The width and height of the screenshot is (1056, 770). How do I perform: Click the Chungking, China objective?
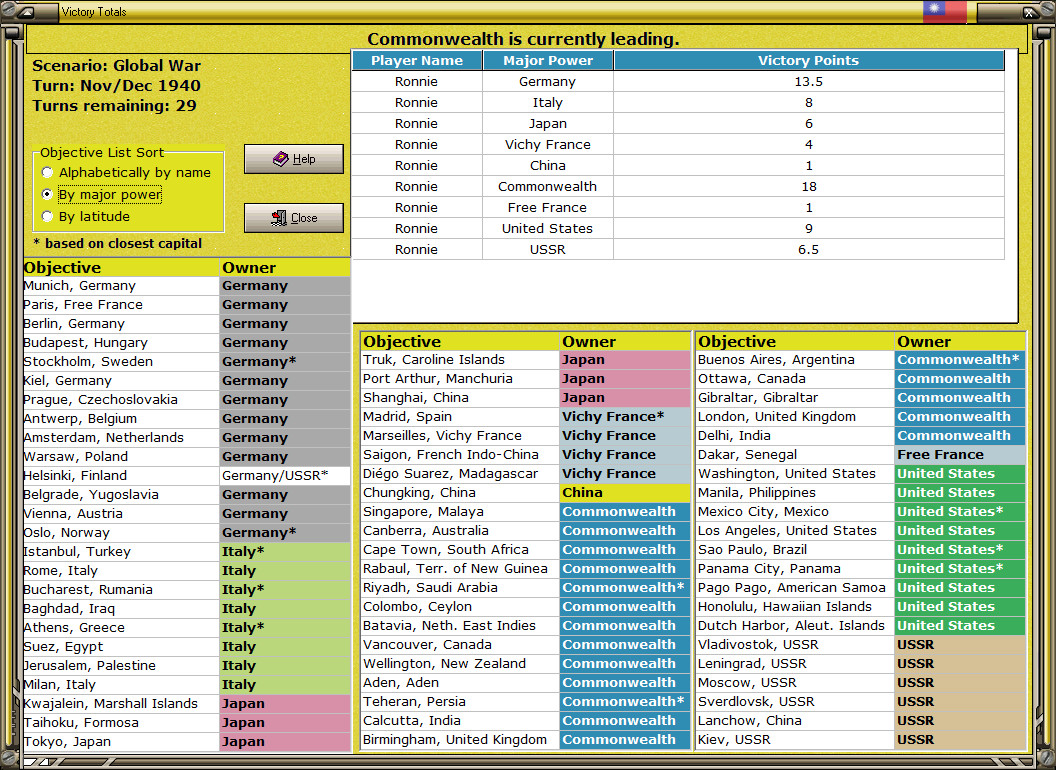click(460, 492)
